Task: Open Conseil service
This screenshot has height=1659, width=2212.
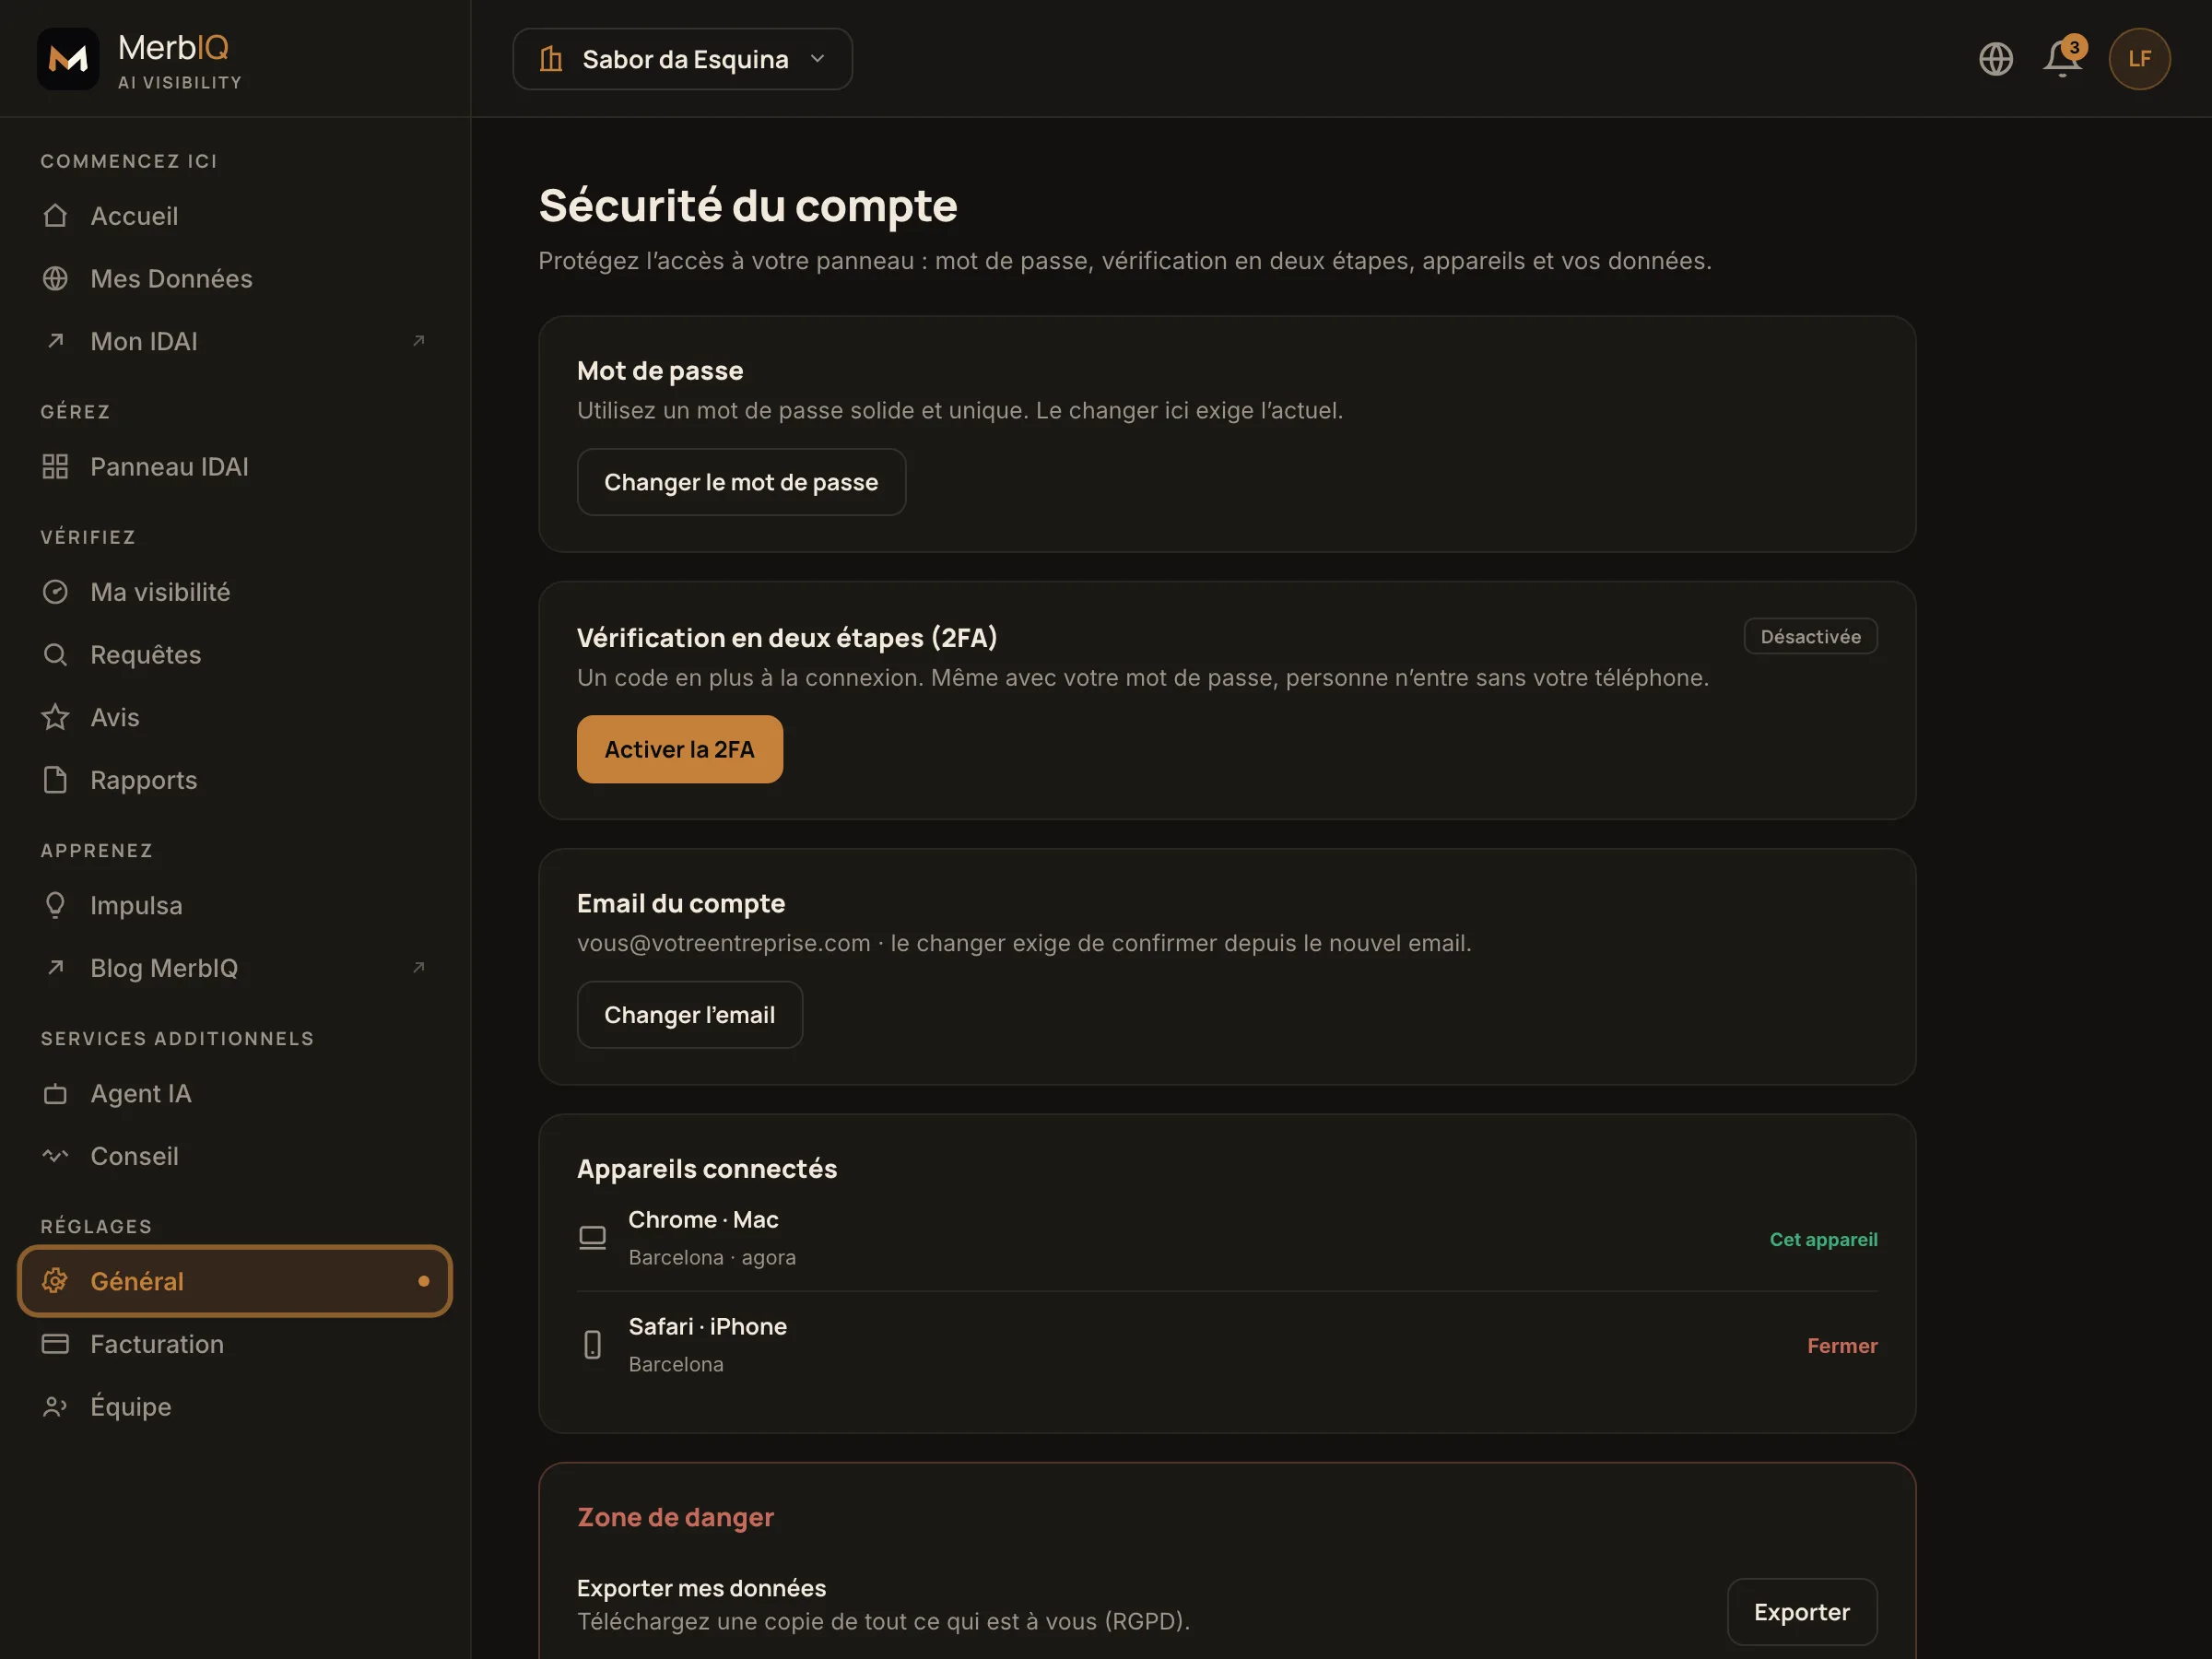Action: click(x=235, y=1156)
